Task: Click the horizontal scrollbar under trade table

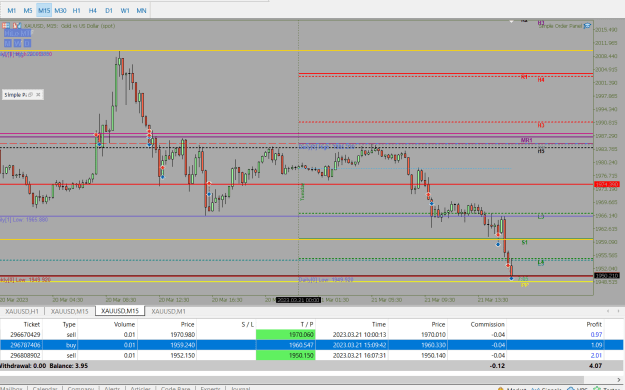Action: [292, 379]
